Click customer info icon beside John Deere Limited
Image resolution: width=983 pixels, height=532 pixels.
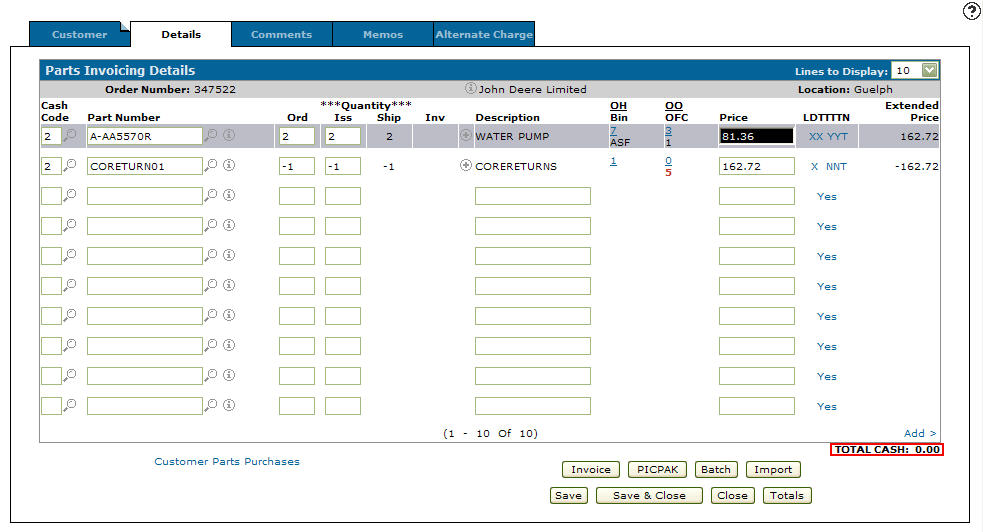[470, 89]
